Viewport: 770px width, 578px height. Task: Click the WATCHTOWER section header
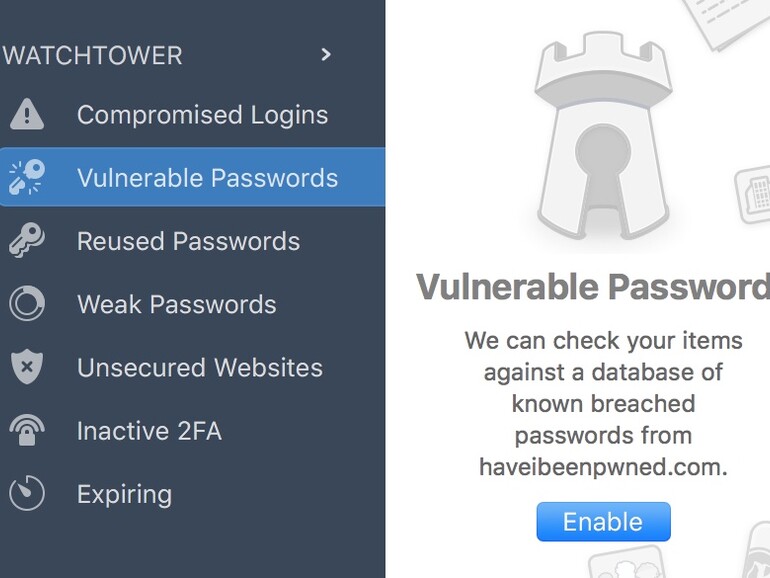92,55
